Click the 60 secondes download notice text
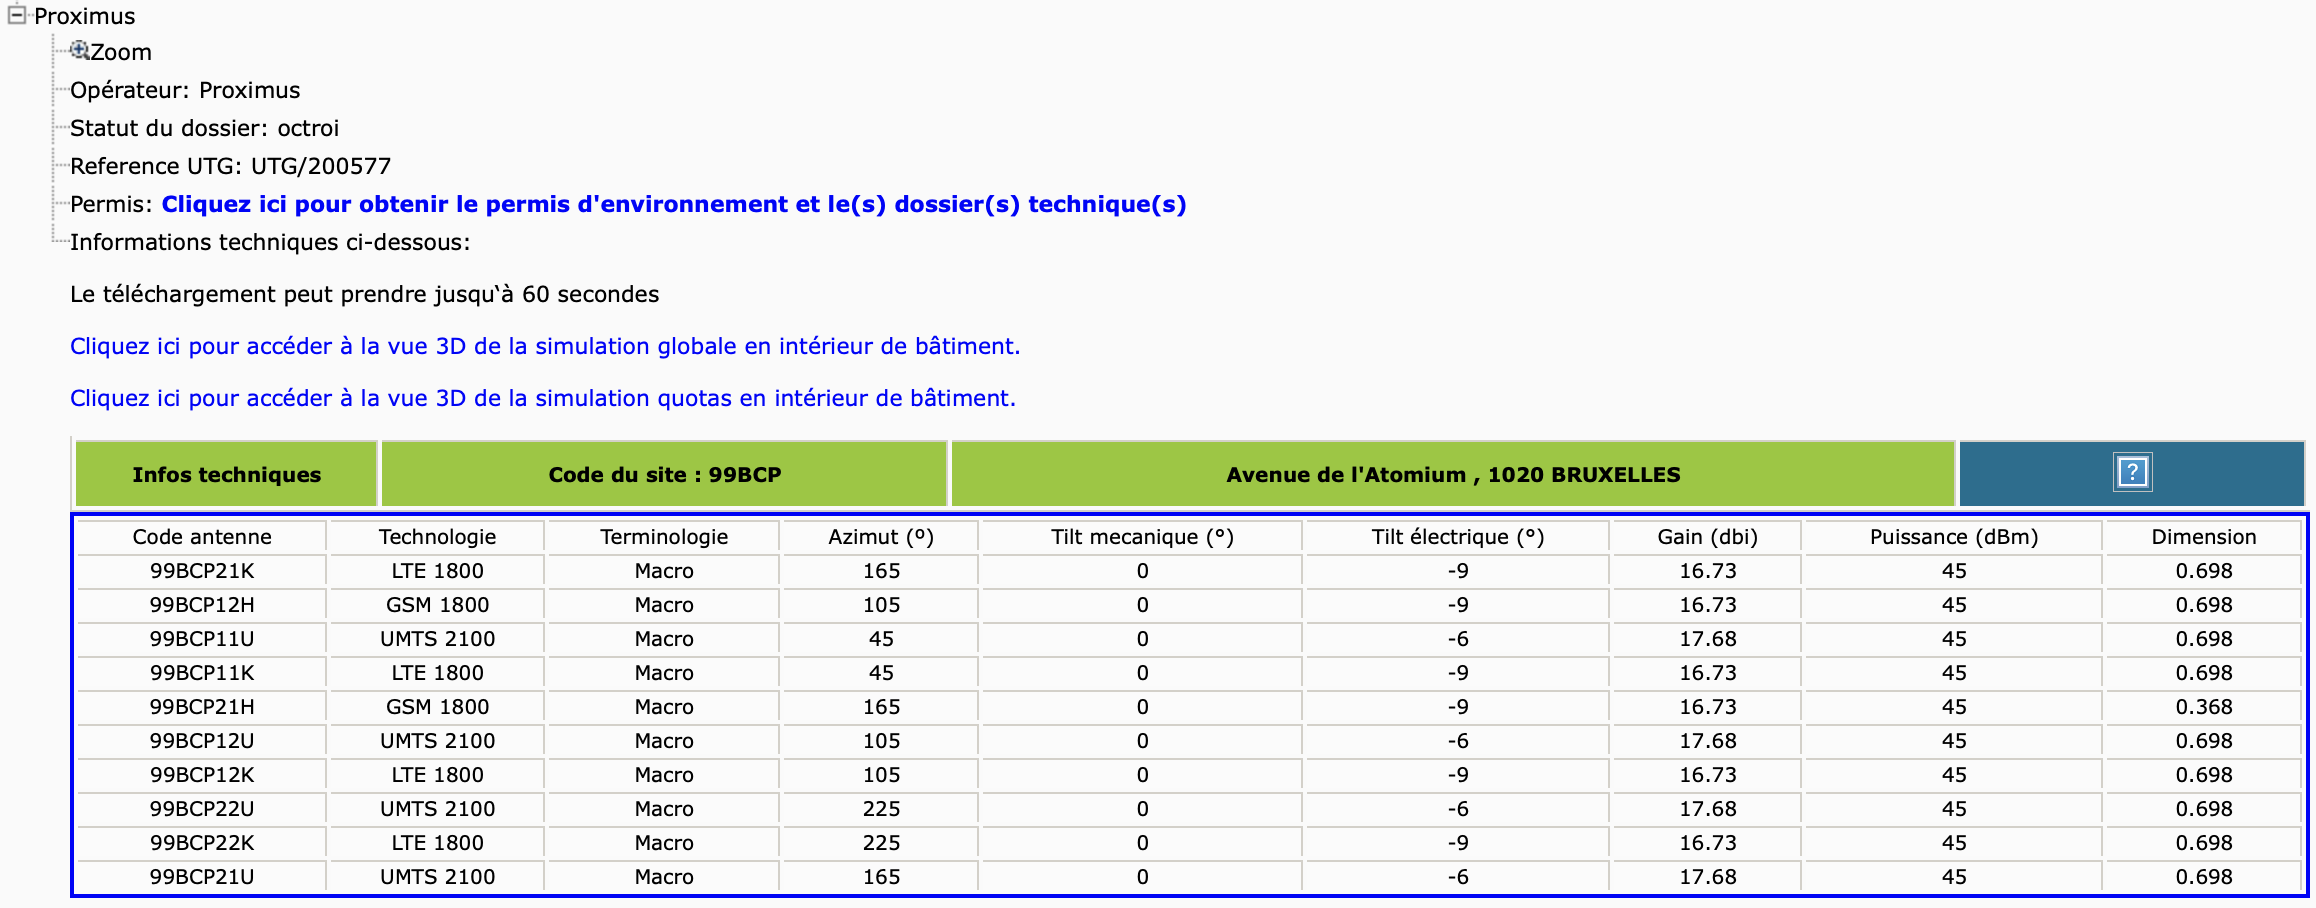 tap(365, 294)
